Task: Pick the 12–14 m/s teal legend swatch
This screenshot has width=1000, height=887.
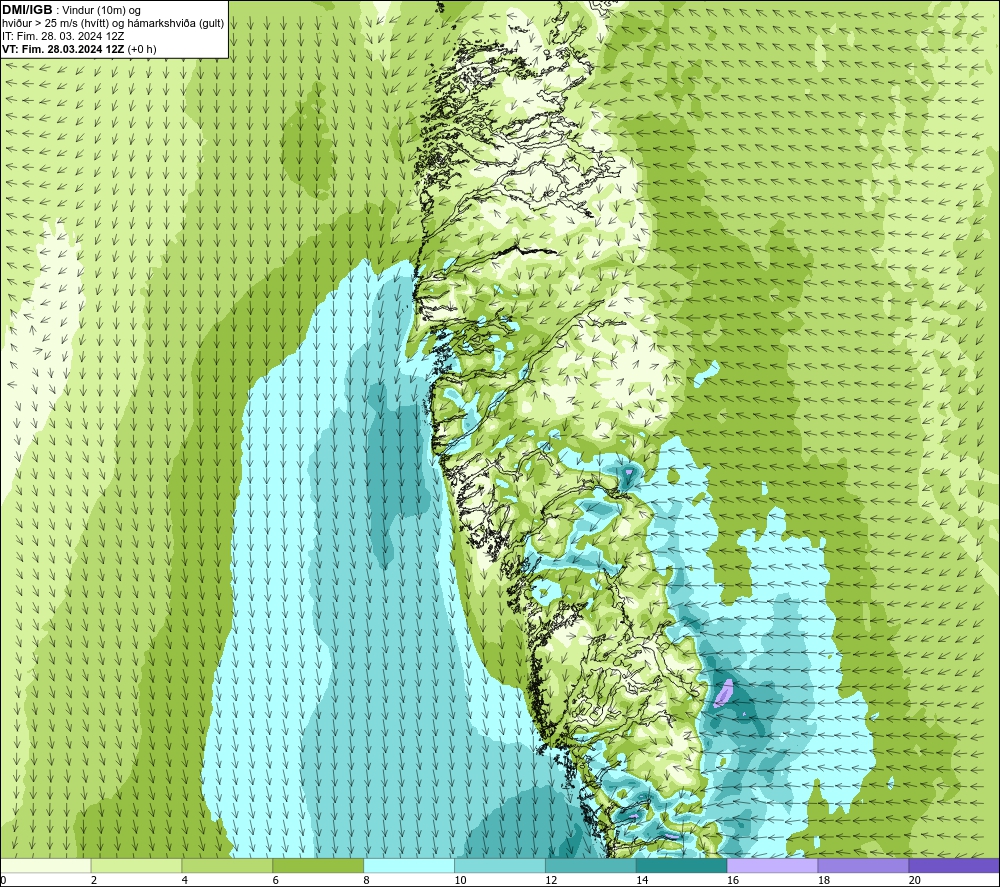Action: (591, 865)
